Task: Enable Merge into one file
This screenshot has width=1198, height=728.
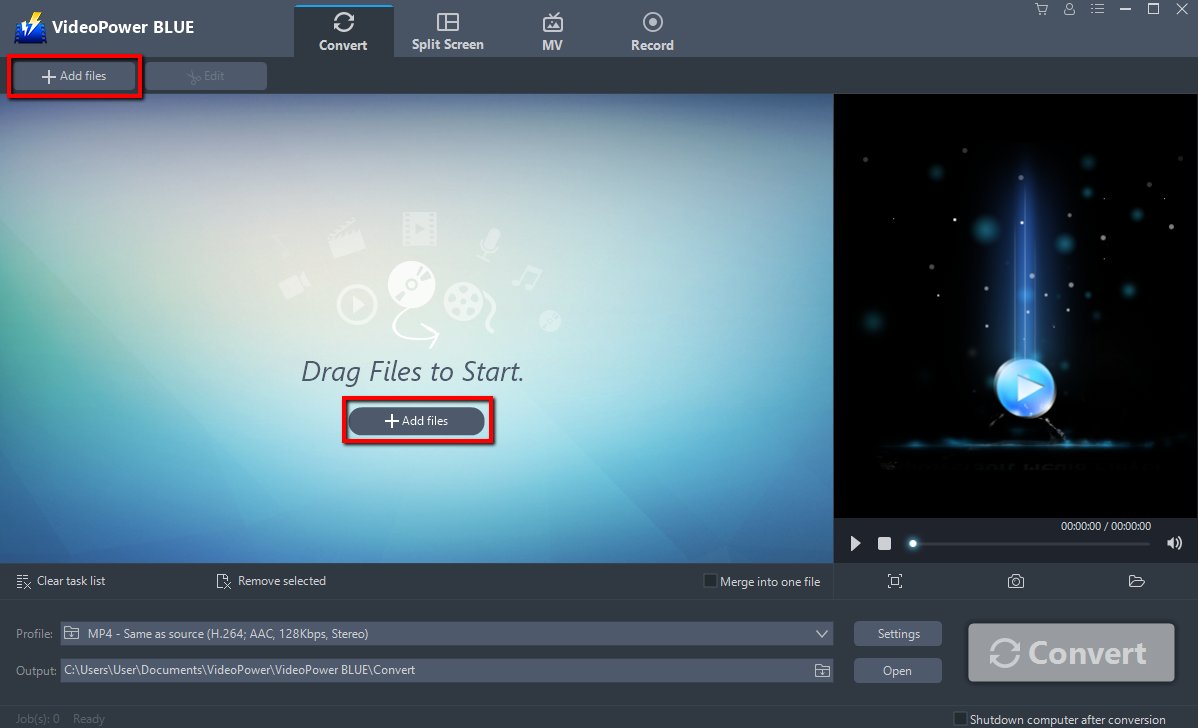Action: [x=709, y=581]
